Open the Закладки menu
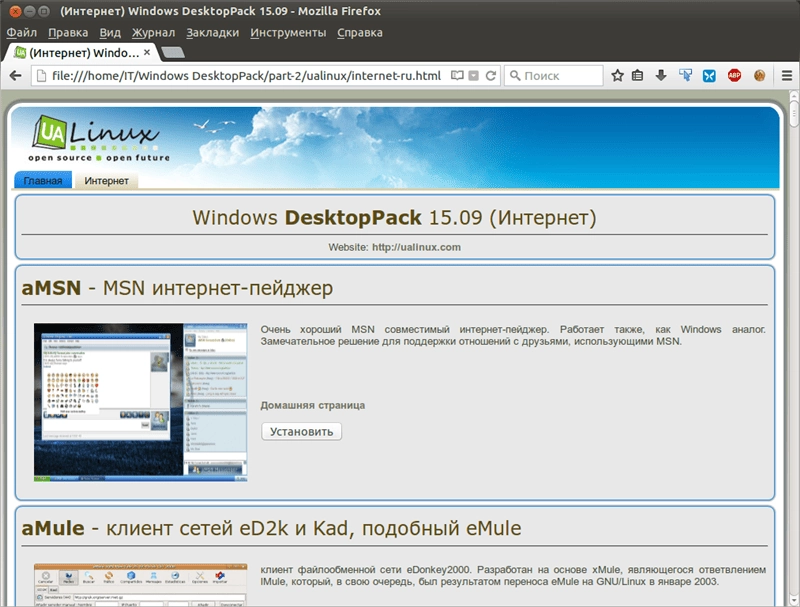This screenshot has width=800, height=607. pos(212,33)
